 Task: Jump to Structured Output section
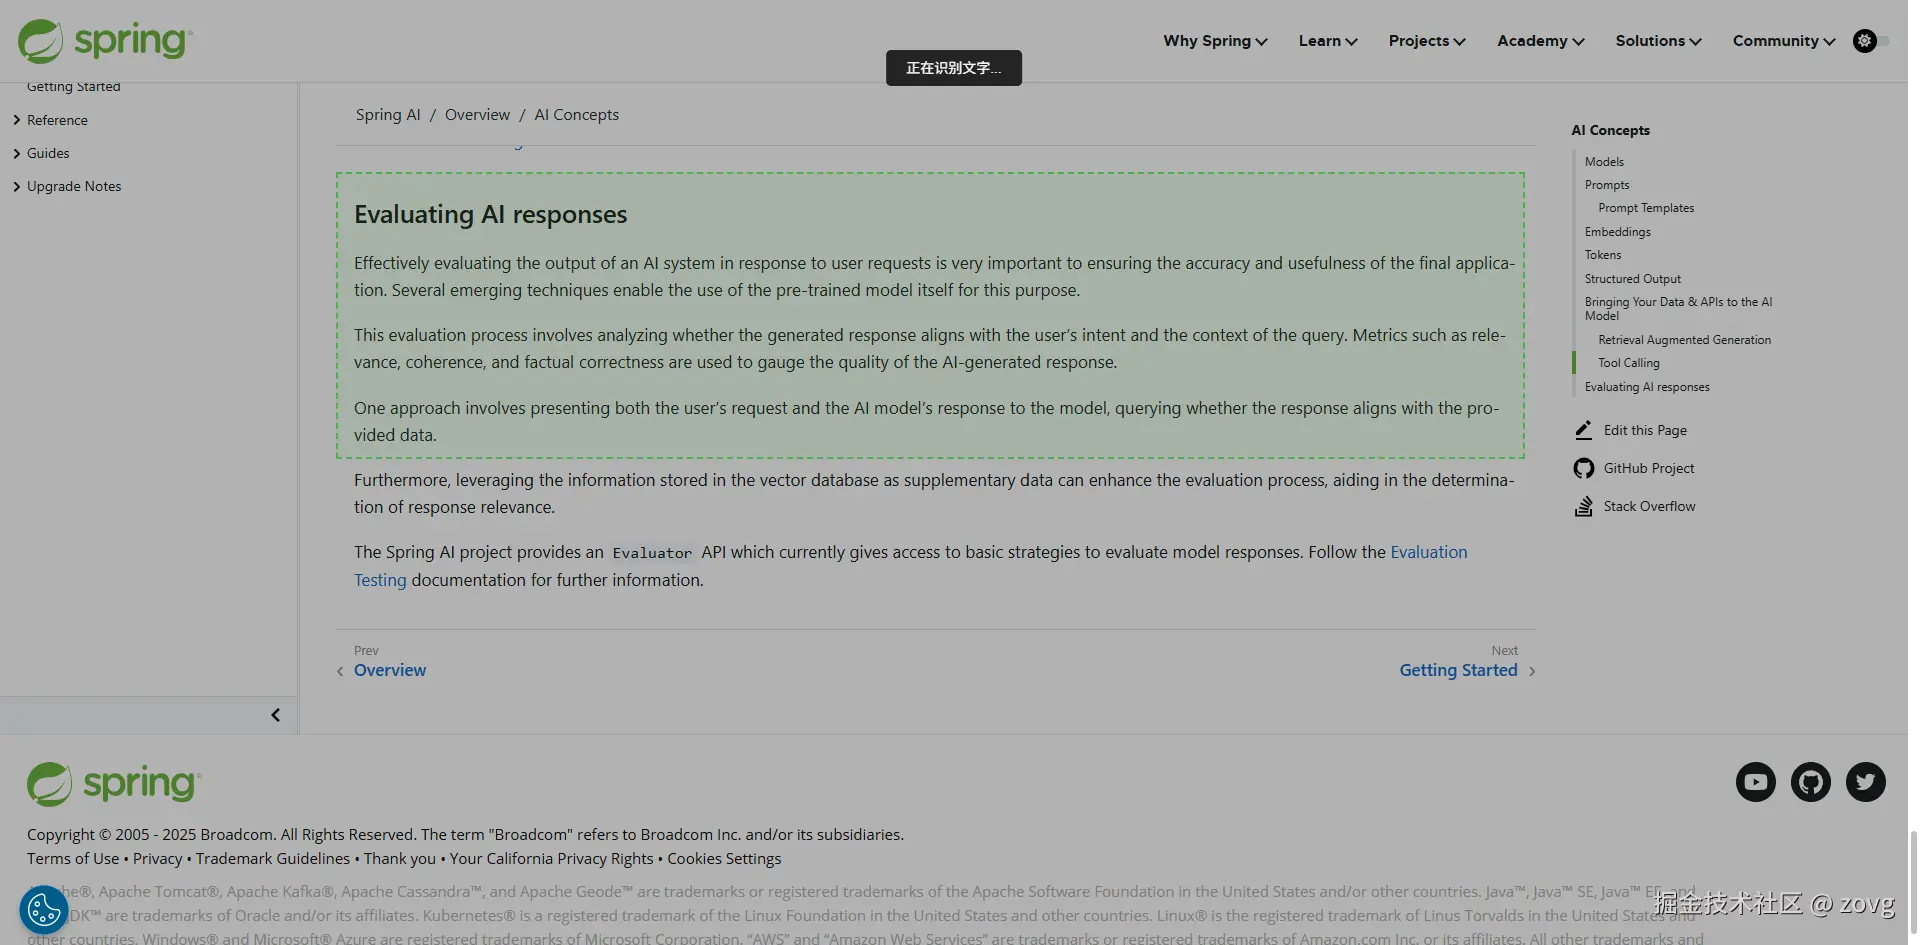click(x=1633, y=279)
